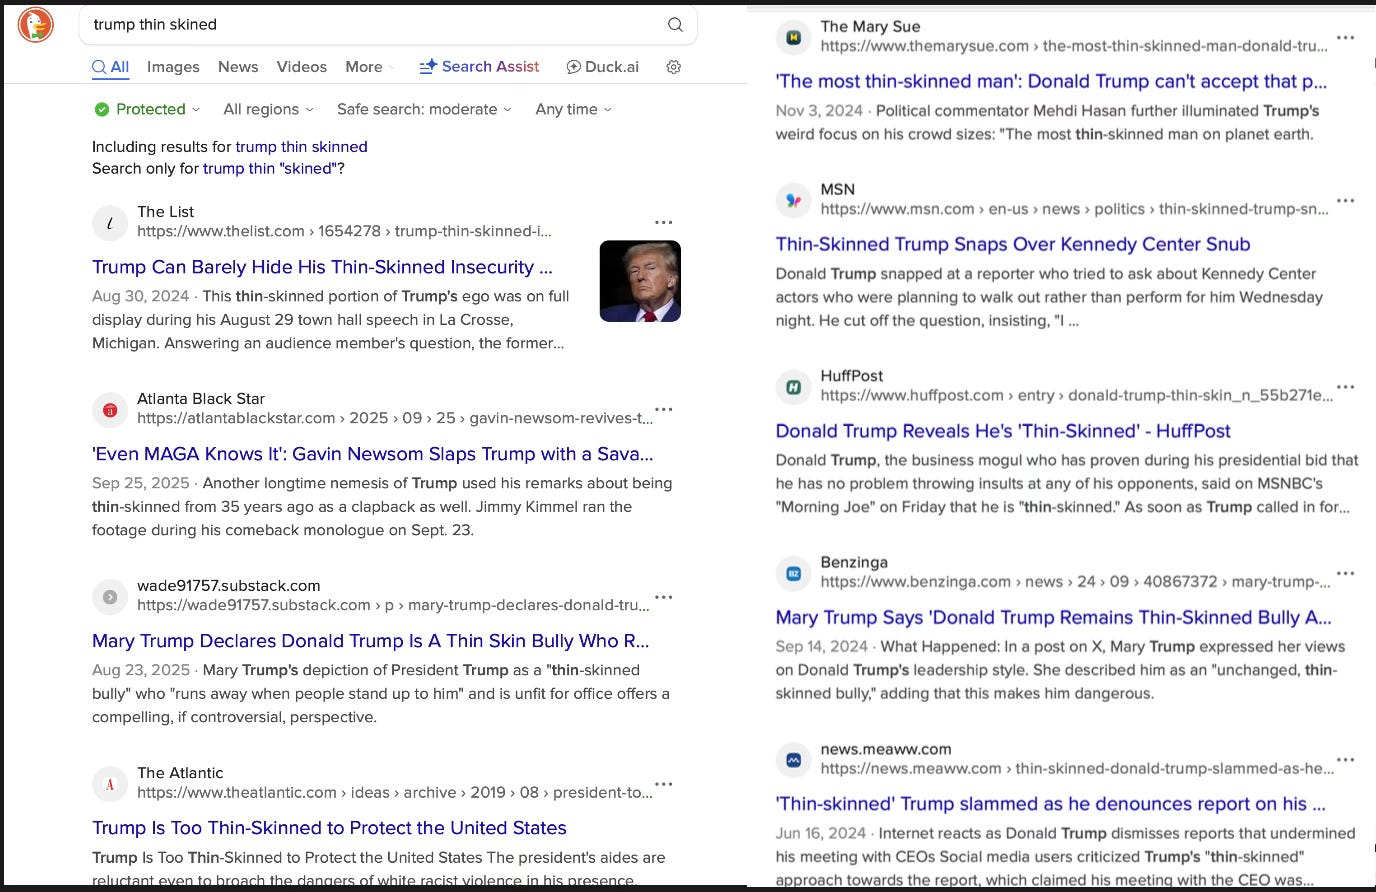This screenshot has height=892, width=1376.
Task: Click the Benzinga favicon
Action: pos(794,574)
